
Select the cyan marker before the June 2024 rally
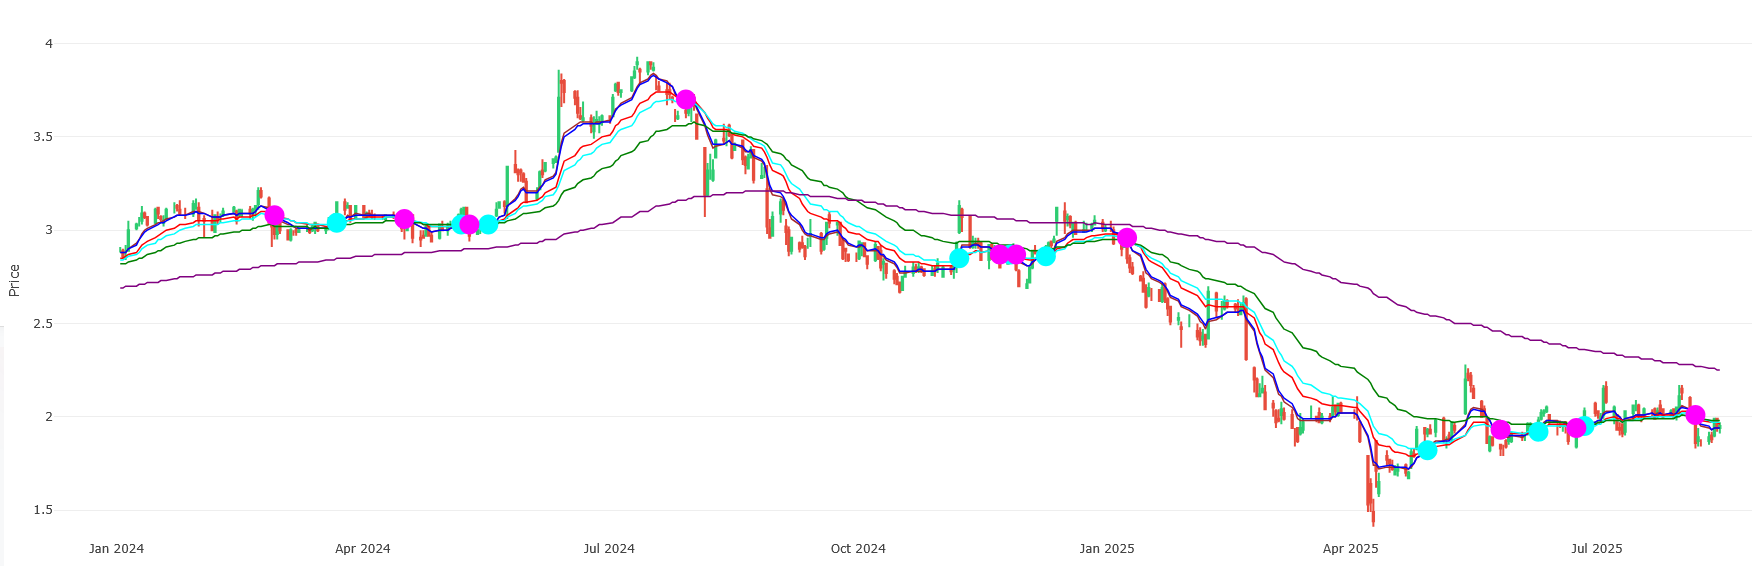(488, 224)
